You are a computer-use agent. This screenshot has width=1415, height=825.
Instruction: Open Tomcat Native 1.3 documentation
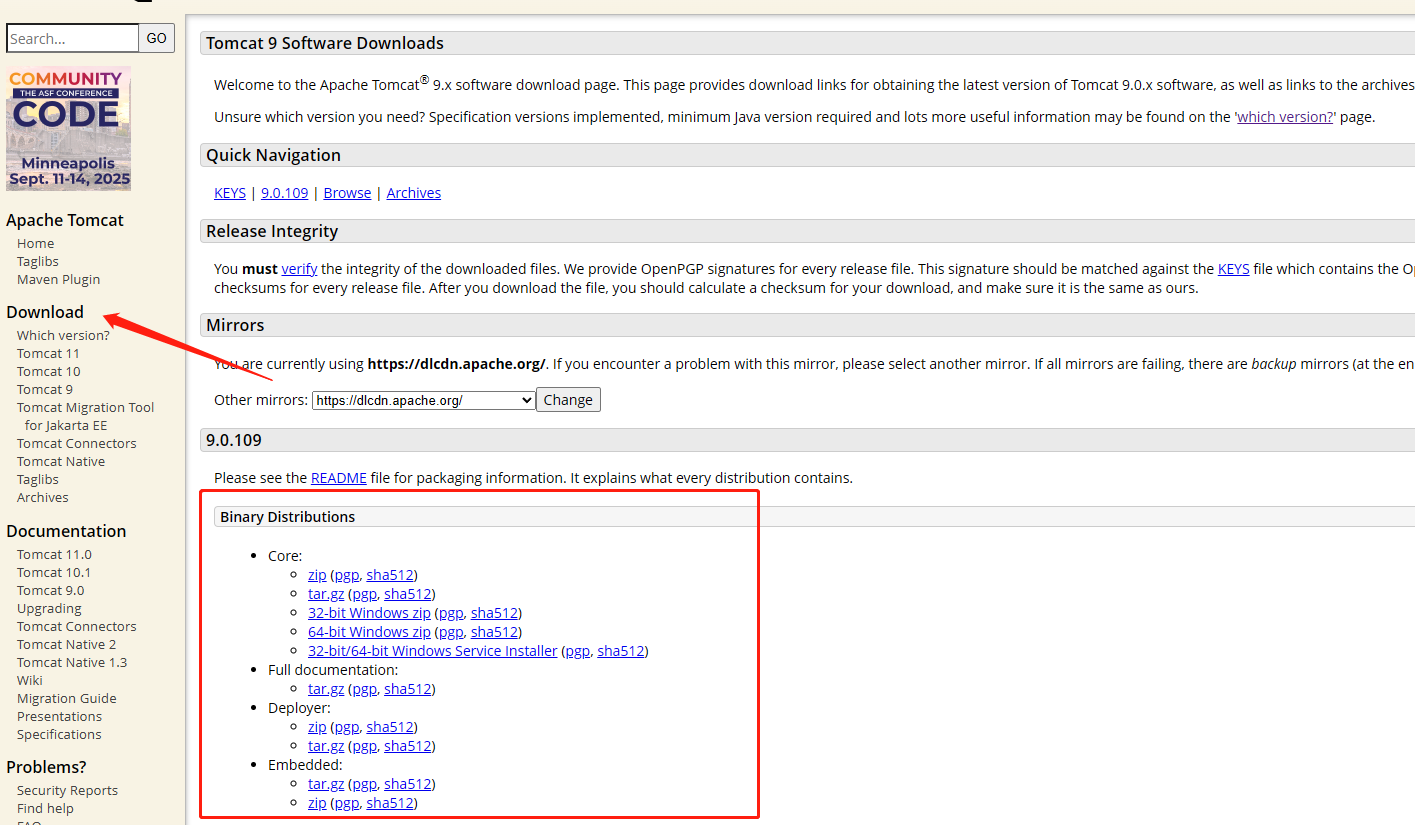coord(72,662)
